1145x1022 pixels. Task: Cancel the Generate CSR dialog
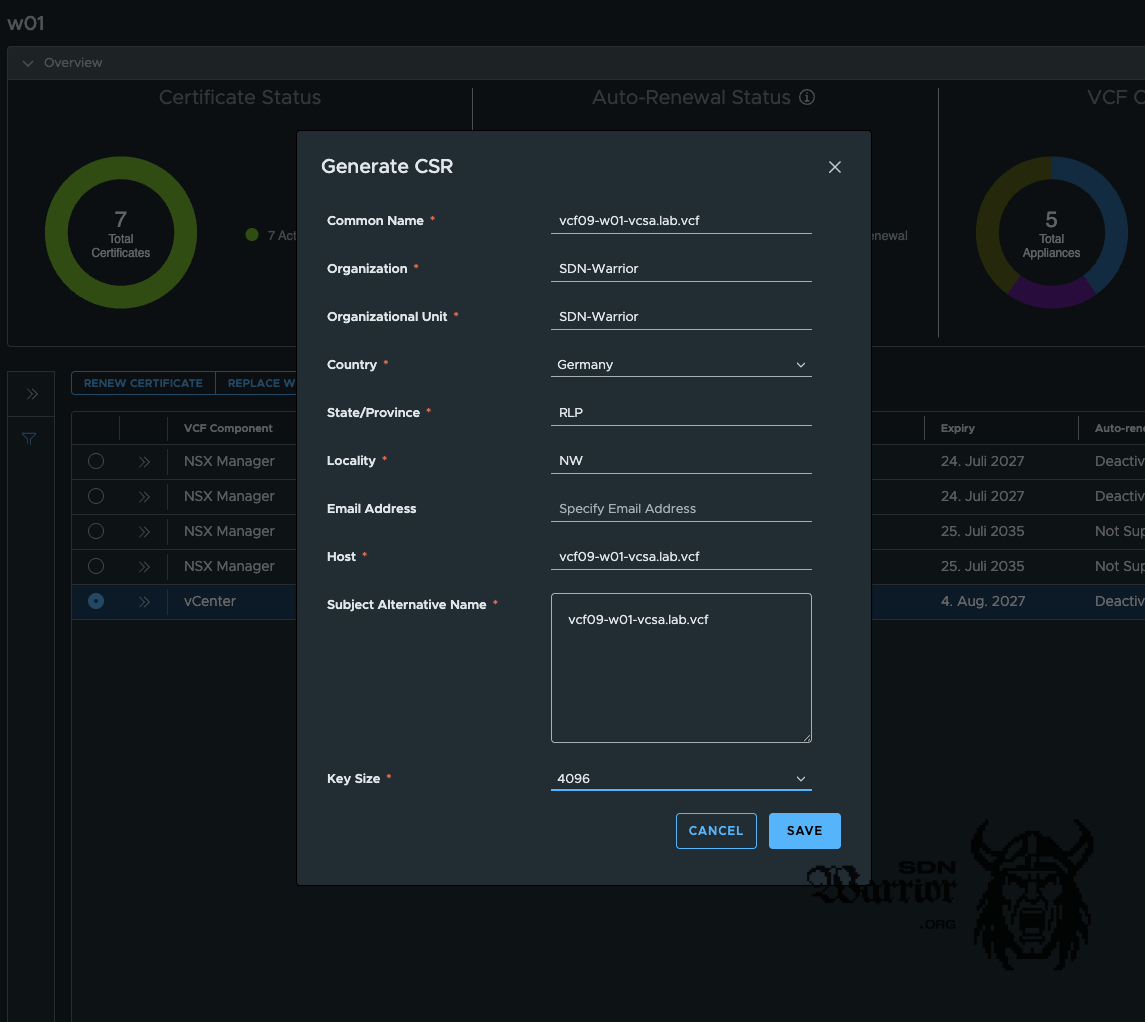click(x=716, y=831)
